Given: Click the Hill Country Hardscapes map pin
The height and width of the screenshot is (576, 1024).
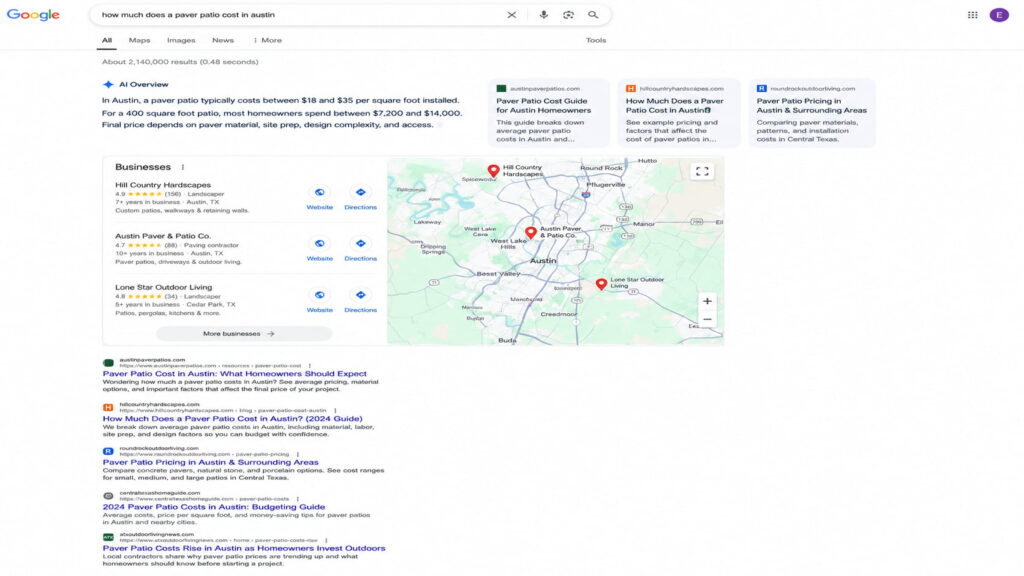Looking at the screenshot, I should click(494, 171).
